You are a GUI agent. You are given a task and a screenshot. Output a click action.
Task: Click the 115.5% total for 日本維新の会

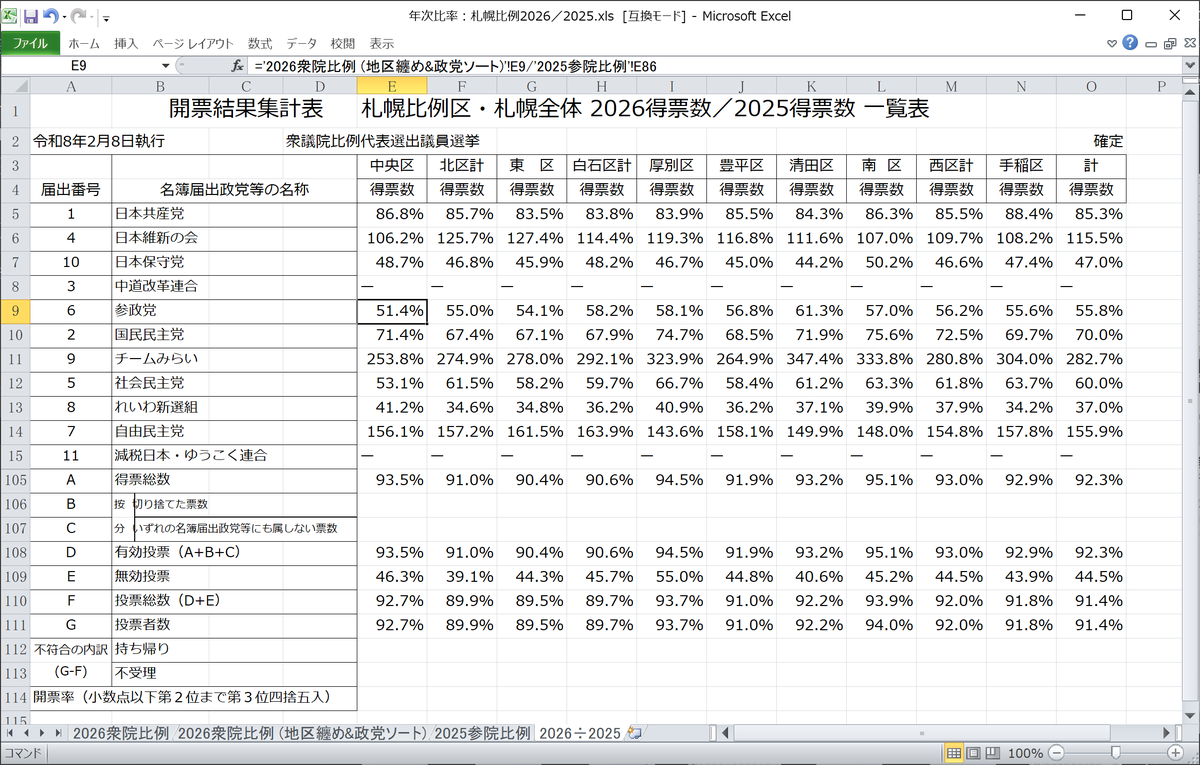click(x=1091, y=239)
